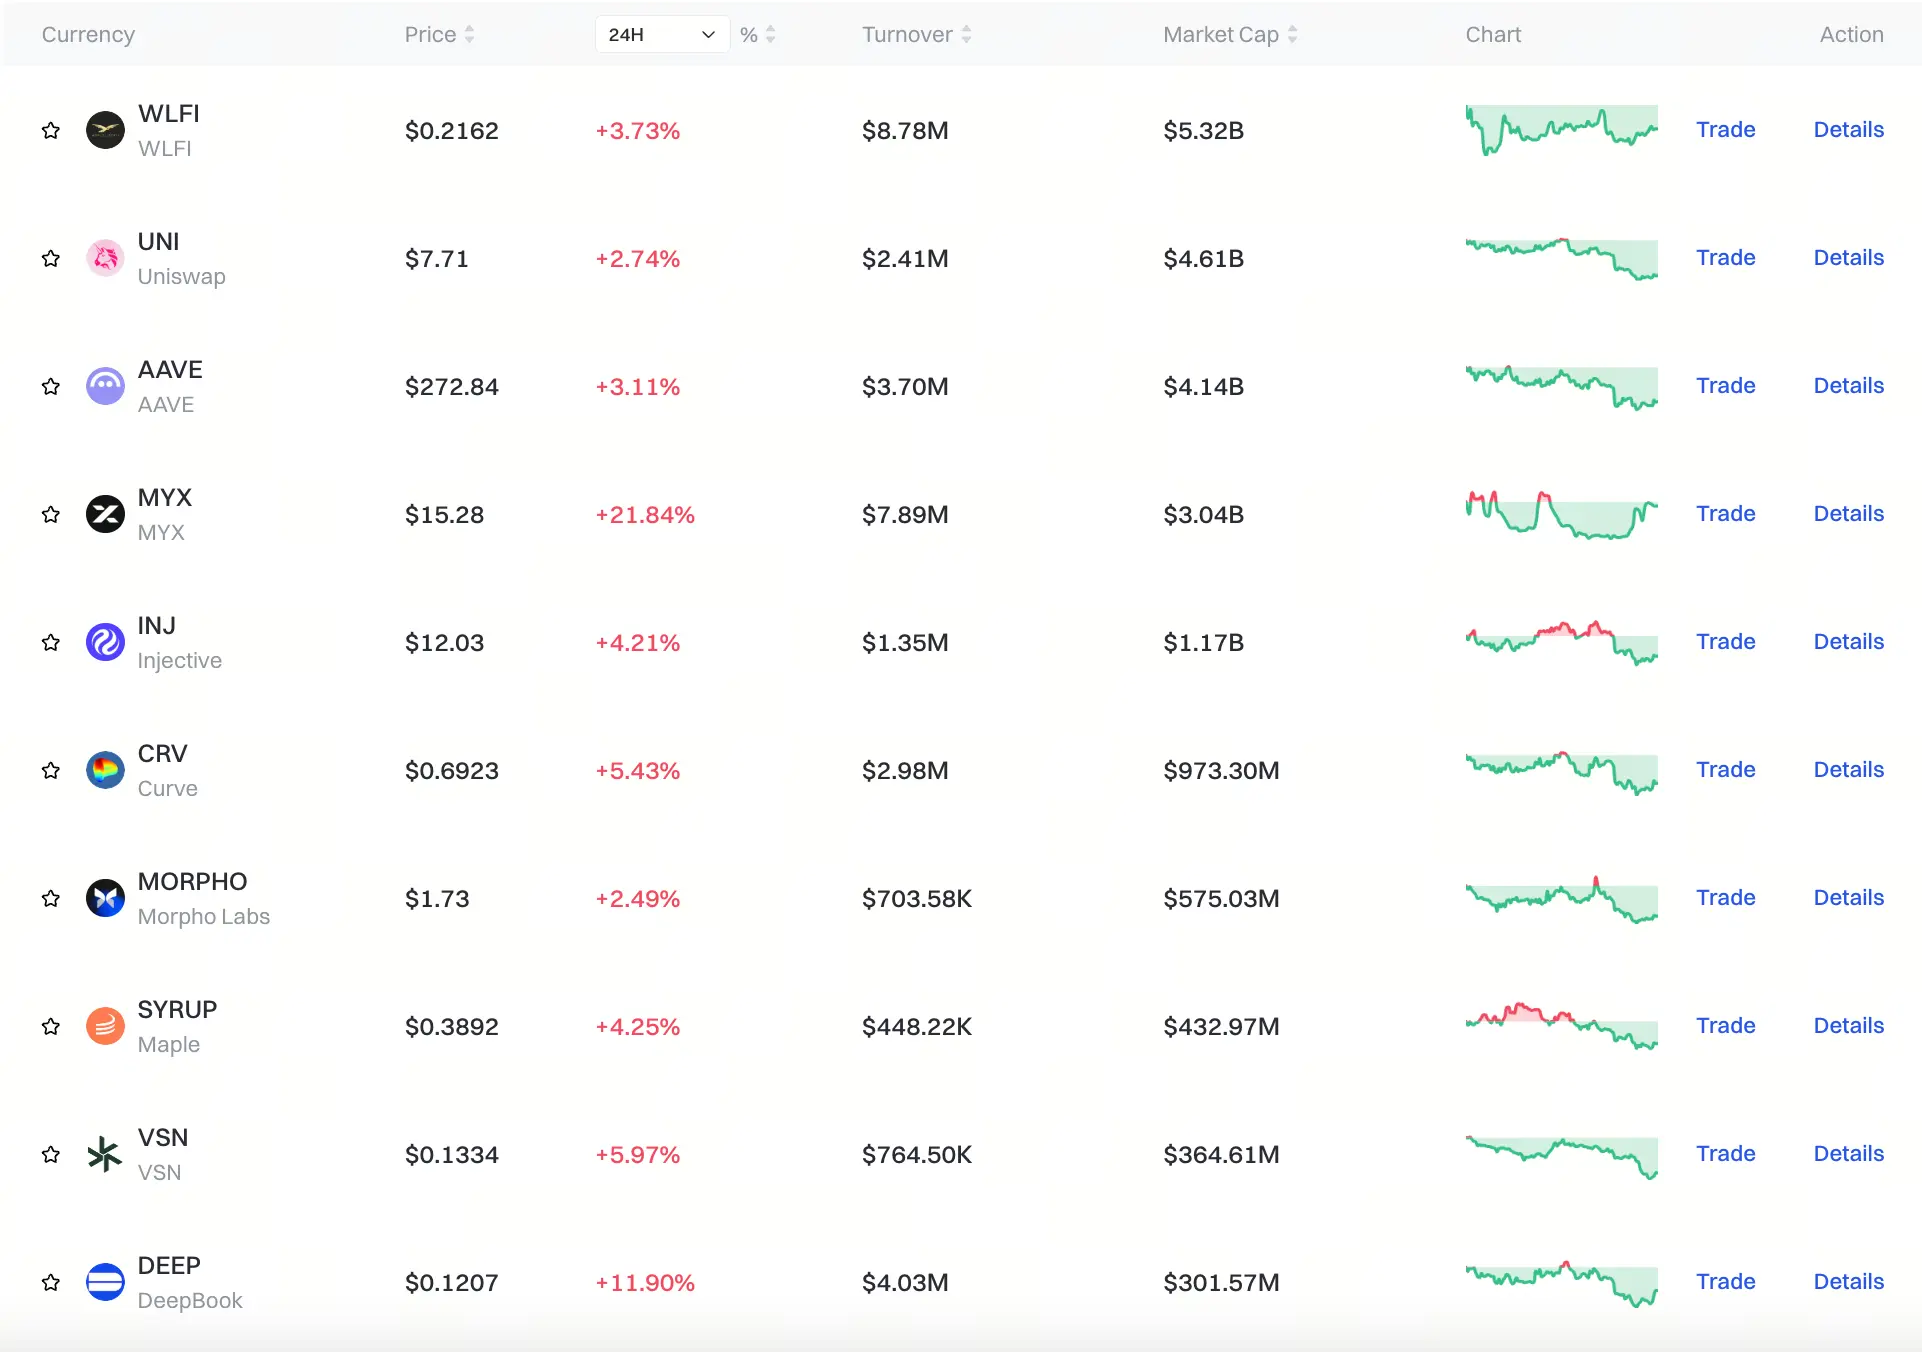This screenshot has width=1922, height=1352.
Task: Trade CRV
Action: click(1725, 770)
